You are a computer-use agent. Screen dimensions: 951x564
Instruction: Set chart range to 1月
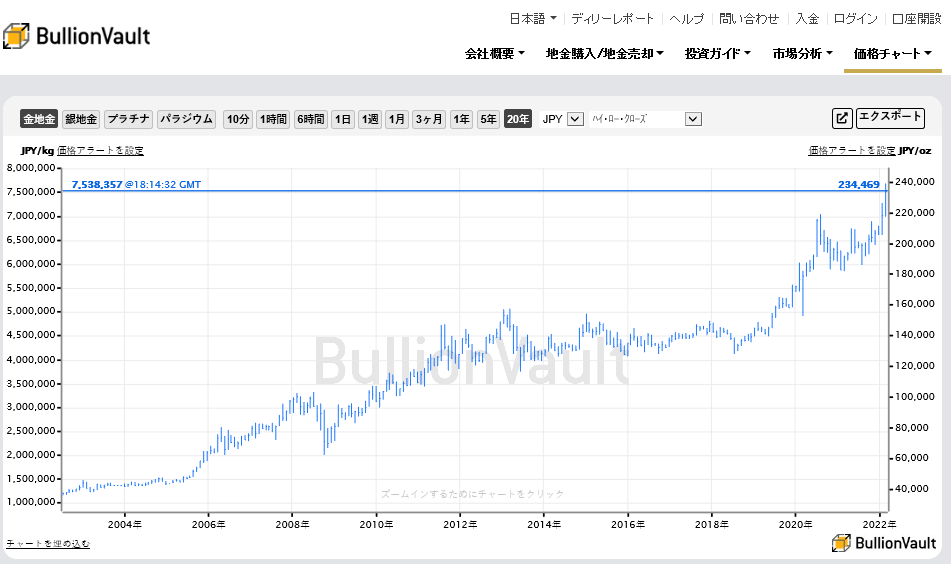pyautogui.click(x=397, y=119)
